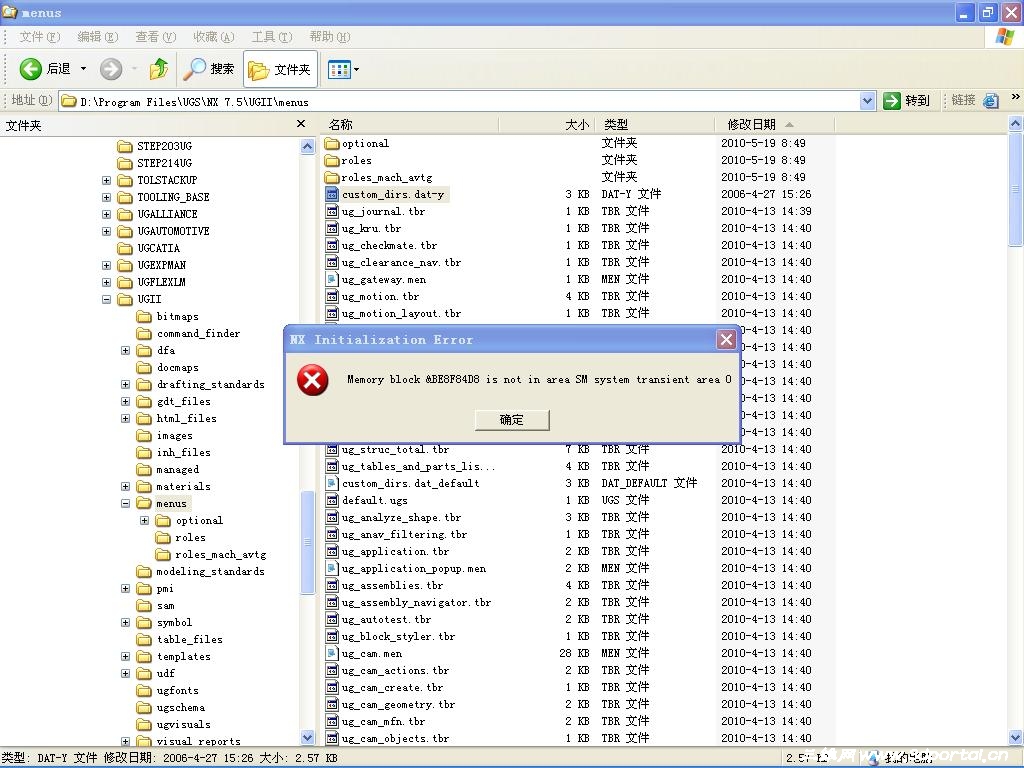Select the ug_cam.men file icon

332,653
